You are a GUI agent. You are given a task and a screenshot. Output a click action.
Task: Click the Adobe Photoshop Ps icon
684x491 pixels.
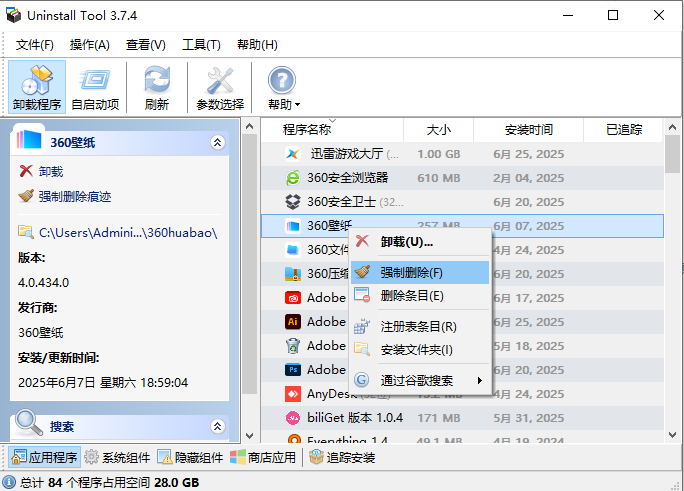(293, 370)
